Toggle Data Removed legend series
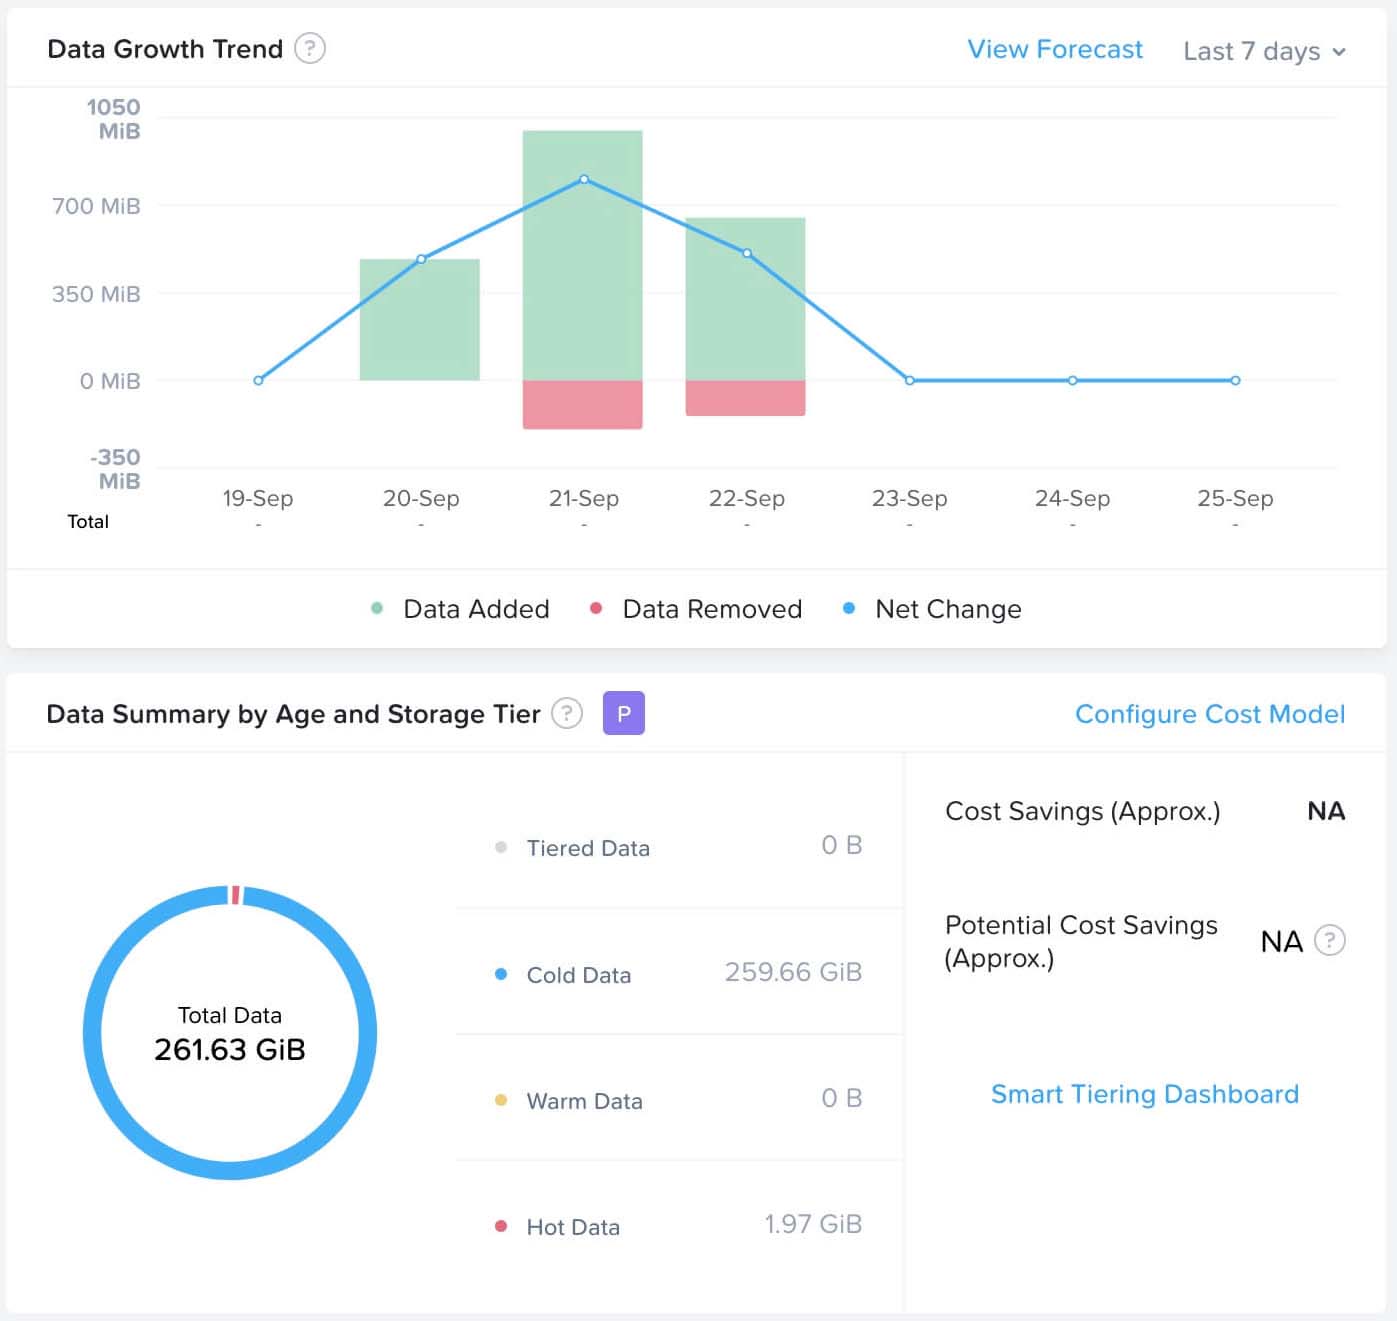Screen dimensions: 1397x1321 pos(696,609)
